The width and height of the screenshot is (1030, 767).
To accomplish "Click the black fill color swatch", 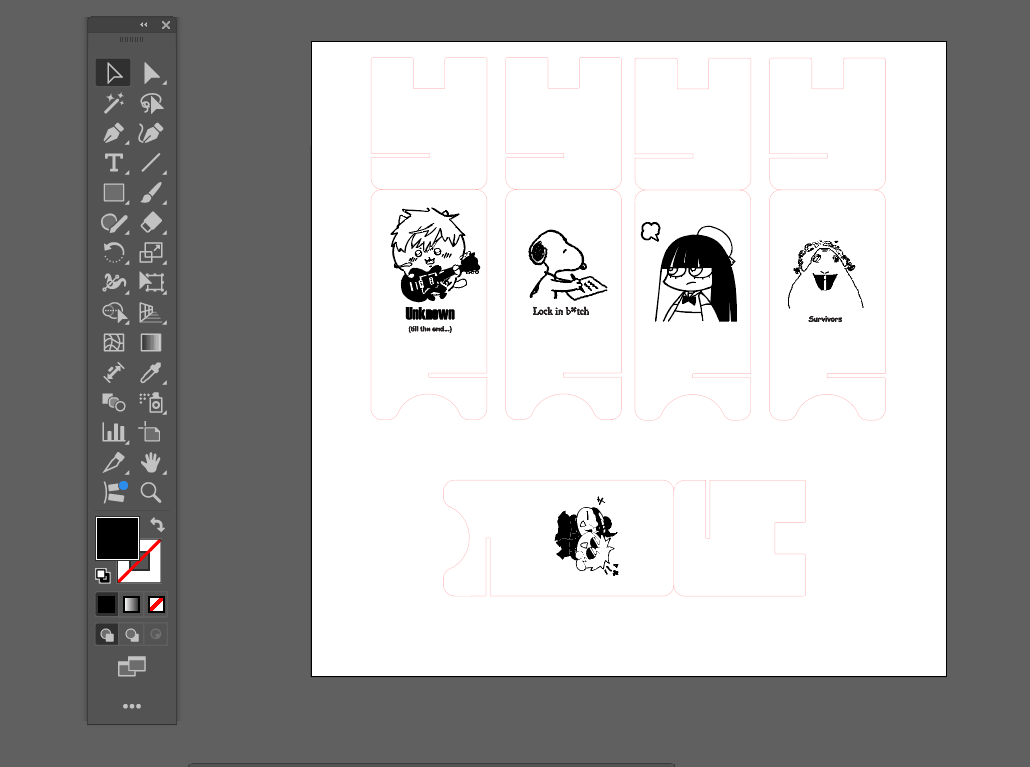I will [117, 537].
